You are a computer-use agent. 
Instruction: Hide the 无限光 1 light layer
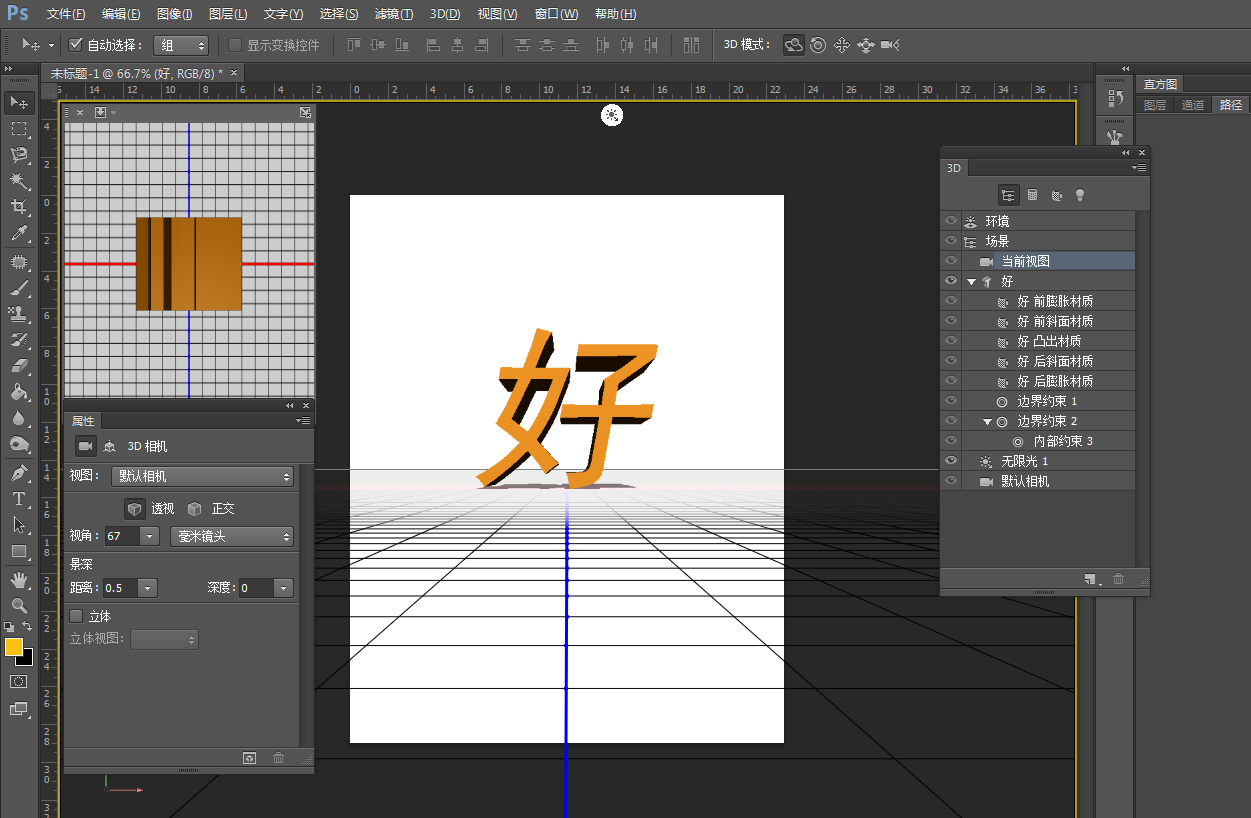pos(951,461)
